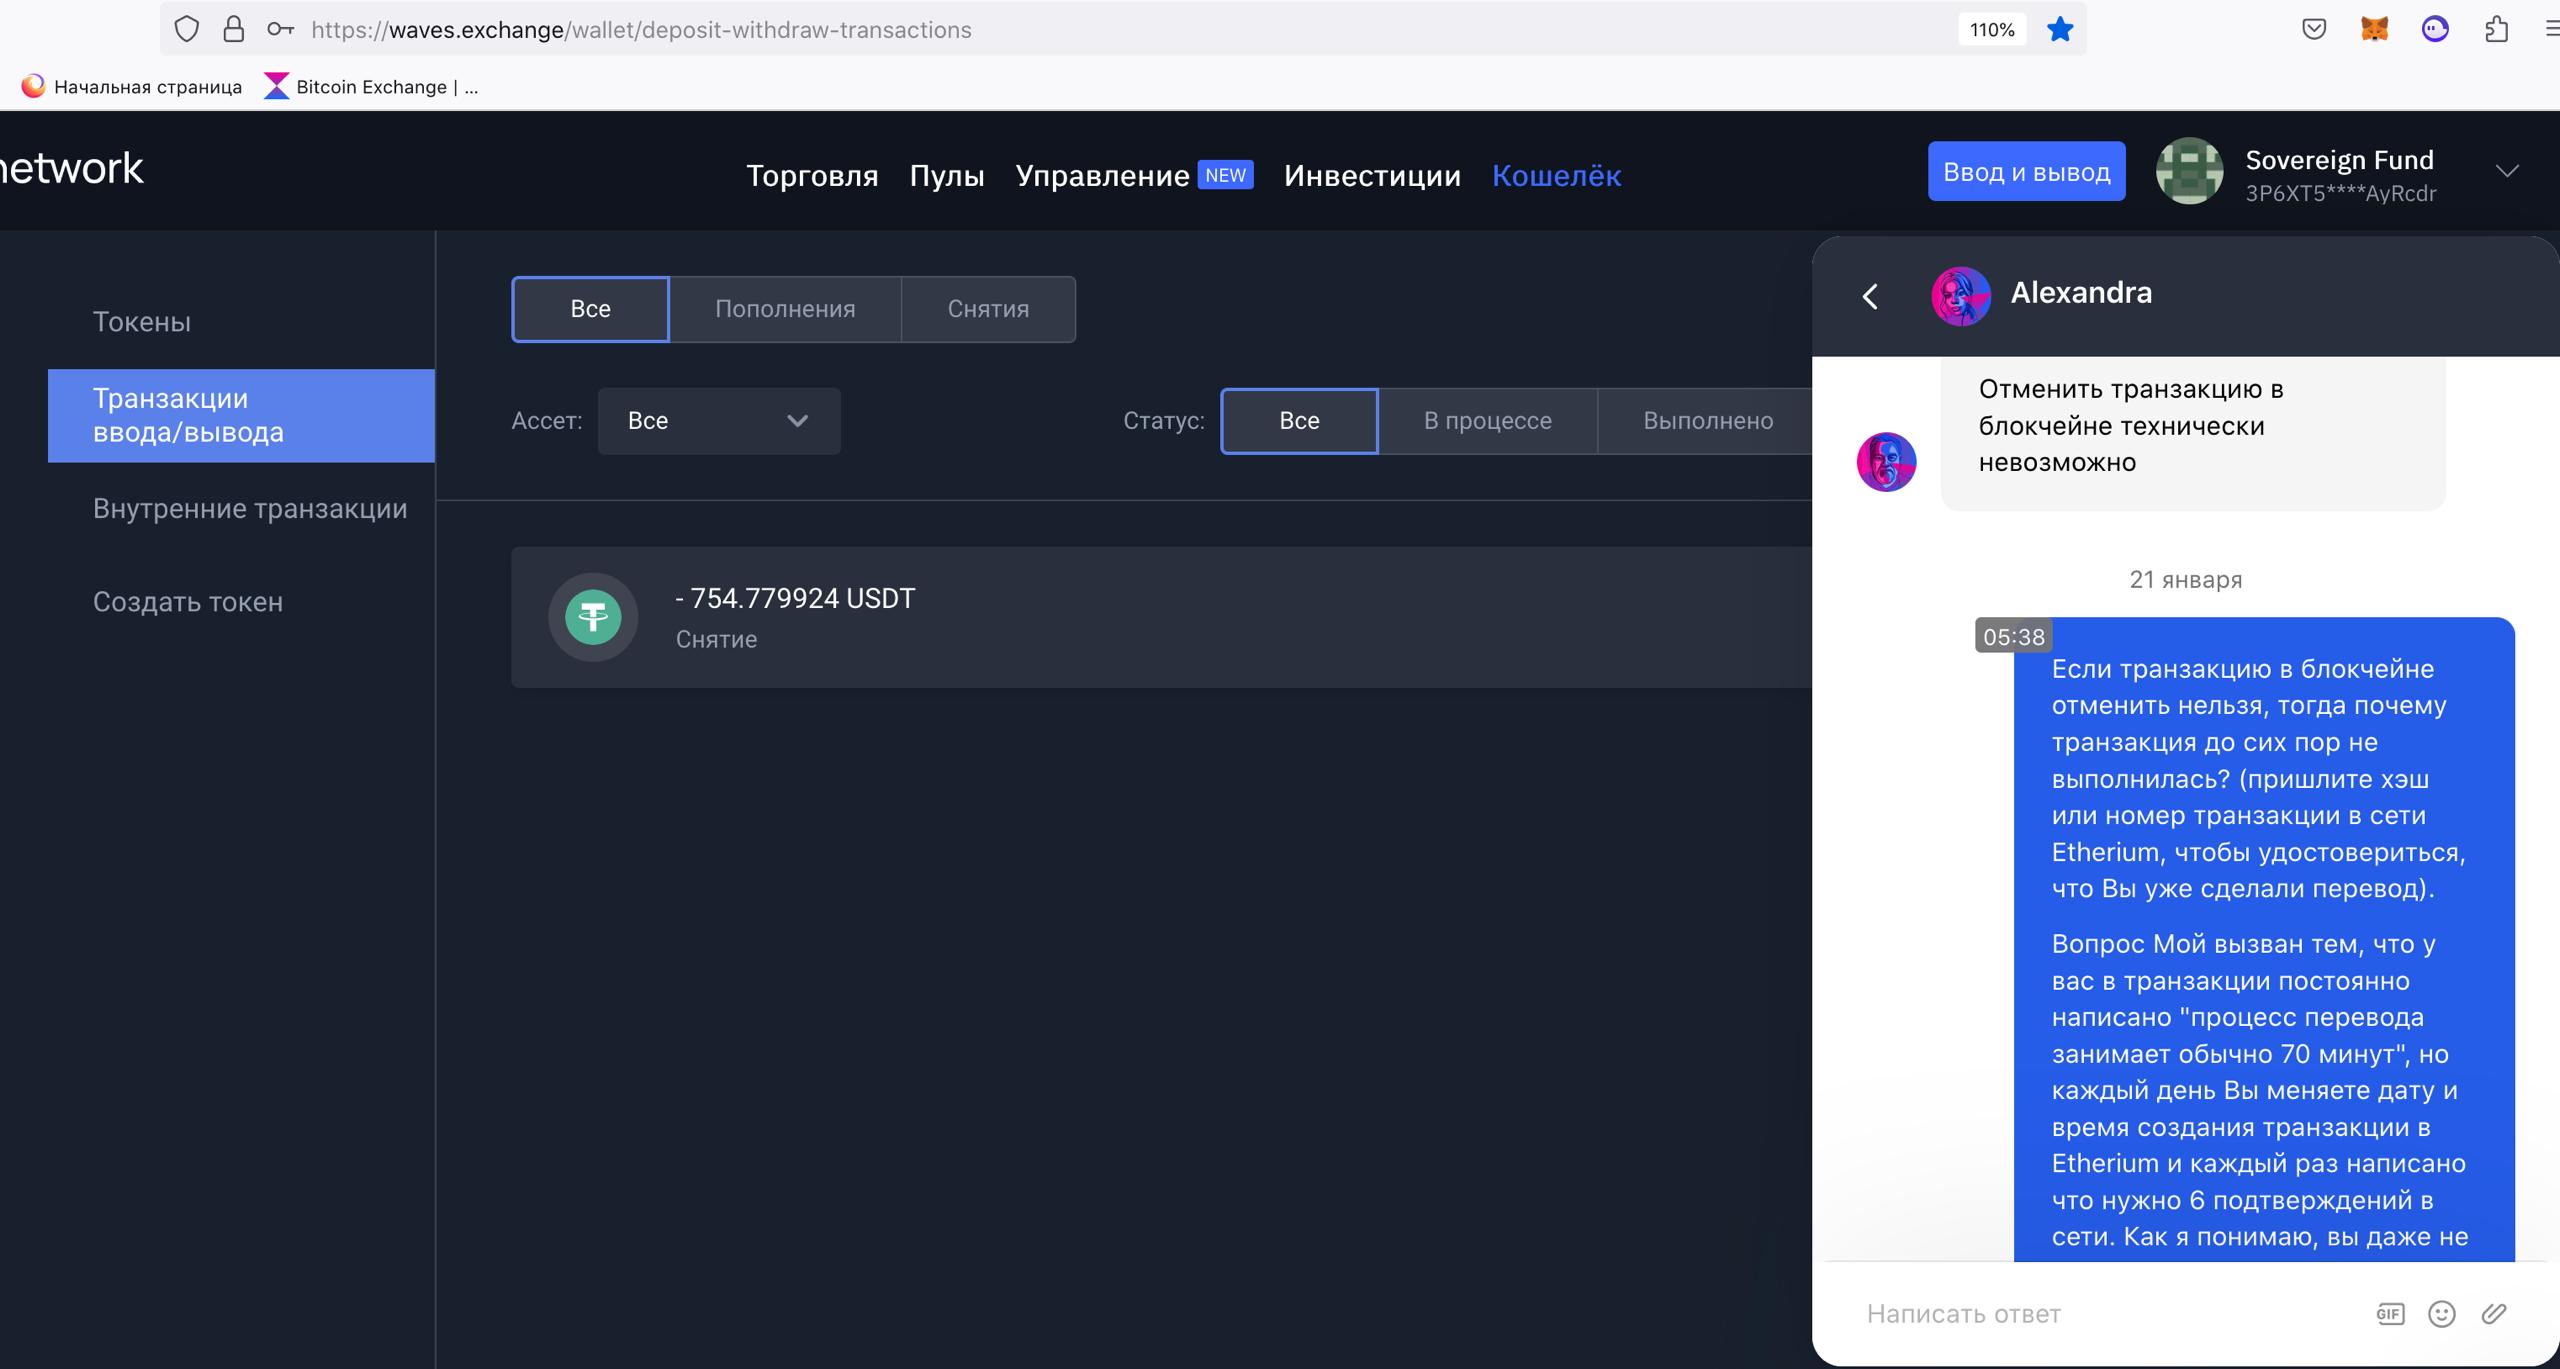Open the Bitcoin Exchange bookmark
Screen dimensions: 2560x1369
tap(372, 87)
